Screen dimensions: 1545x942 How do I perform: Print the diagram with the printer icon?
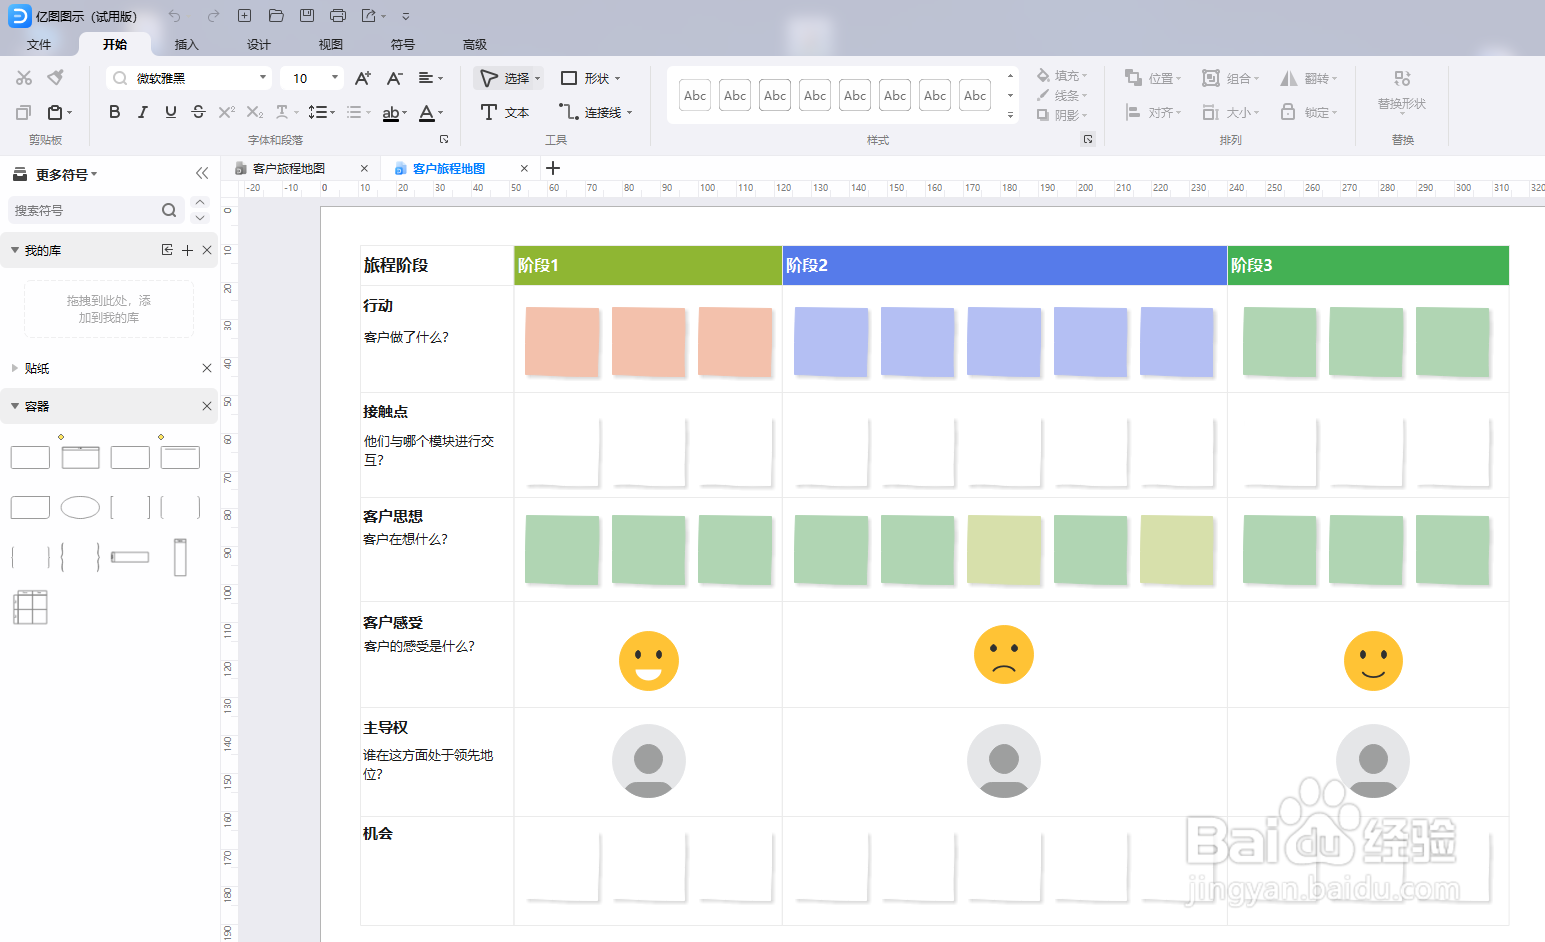(338, 16)
